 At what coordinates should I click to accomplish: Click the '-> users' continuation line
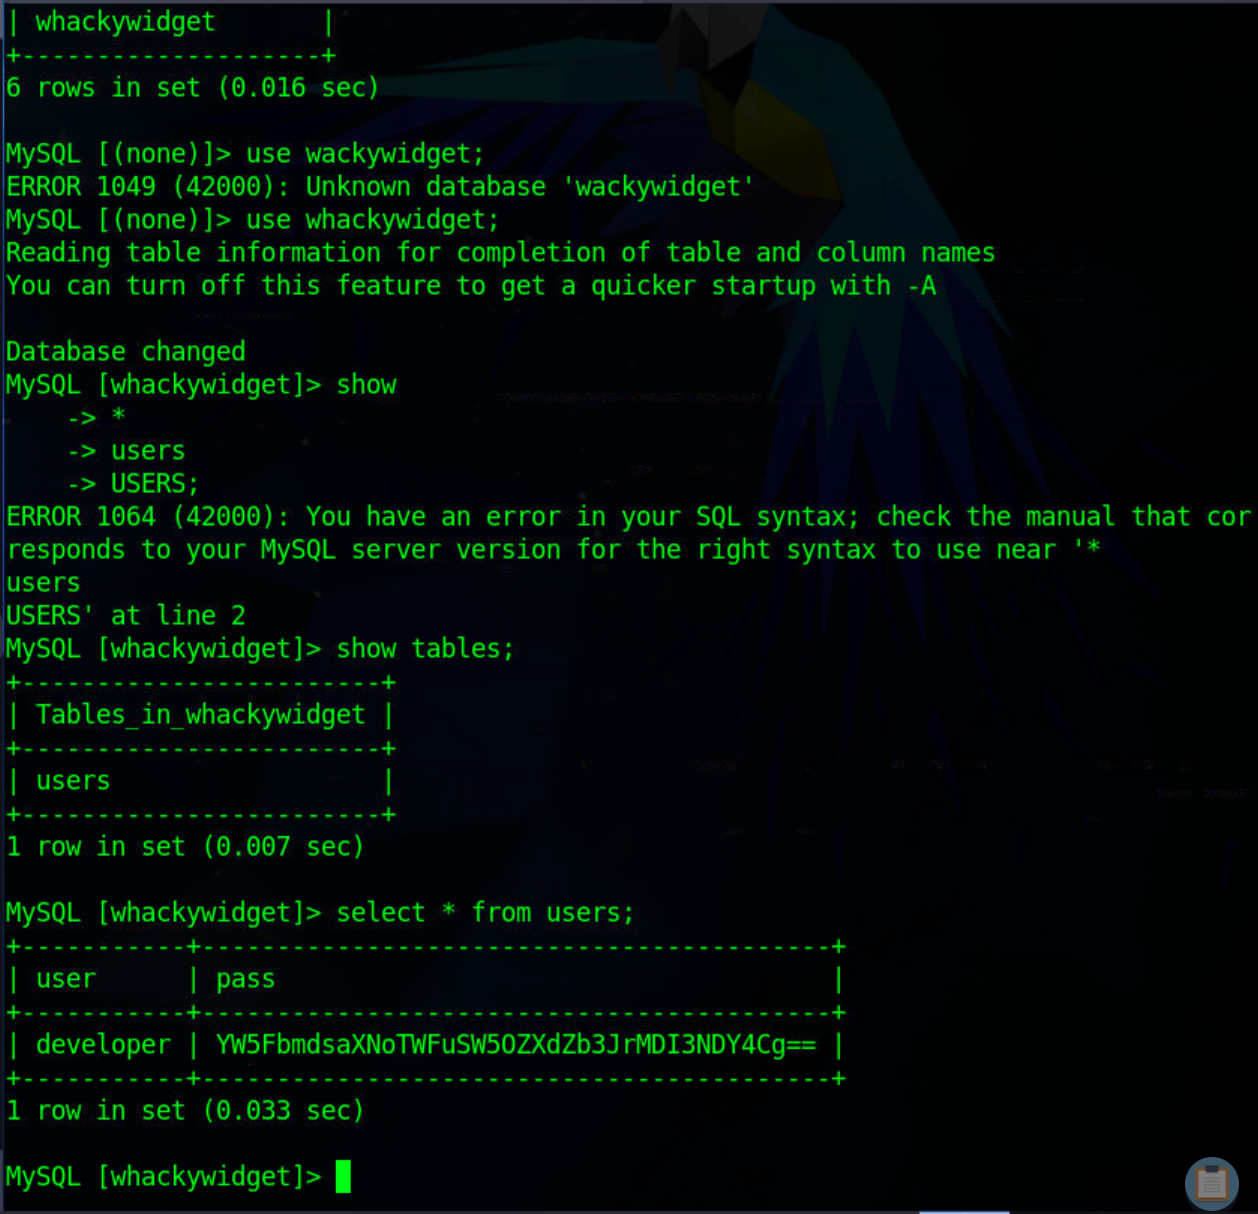[x=126, y=450]
